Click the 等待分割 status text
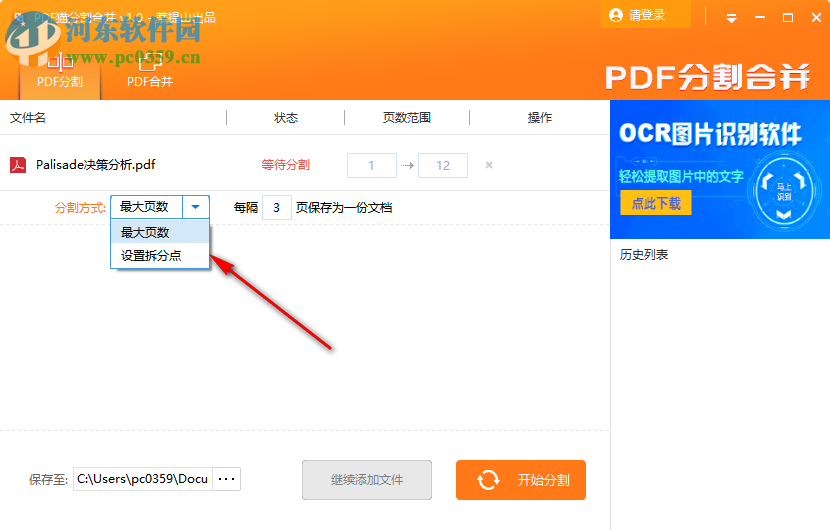830x530 pixels. [285, 165]
